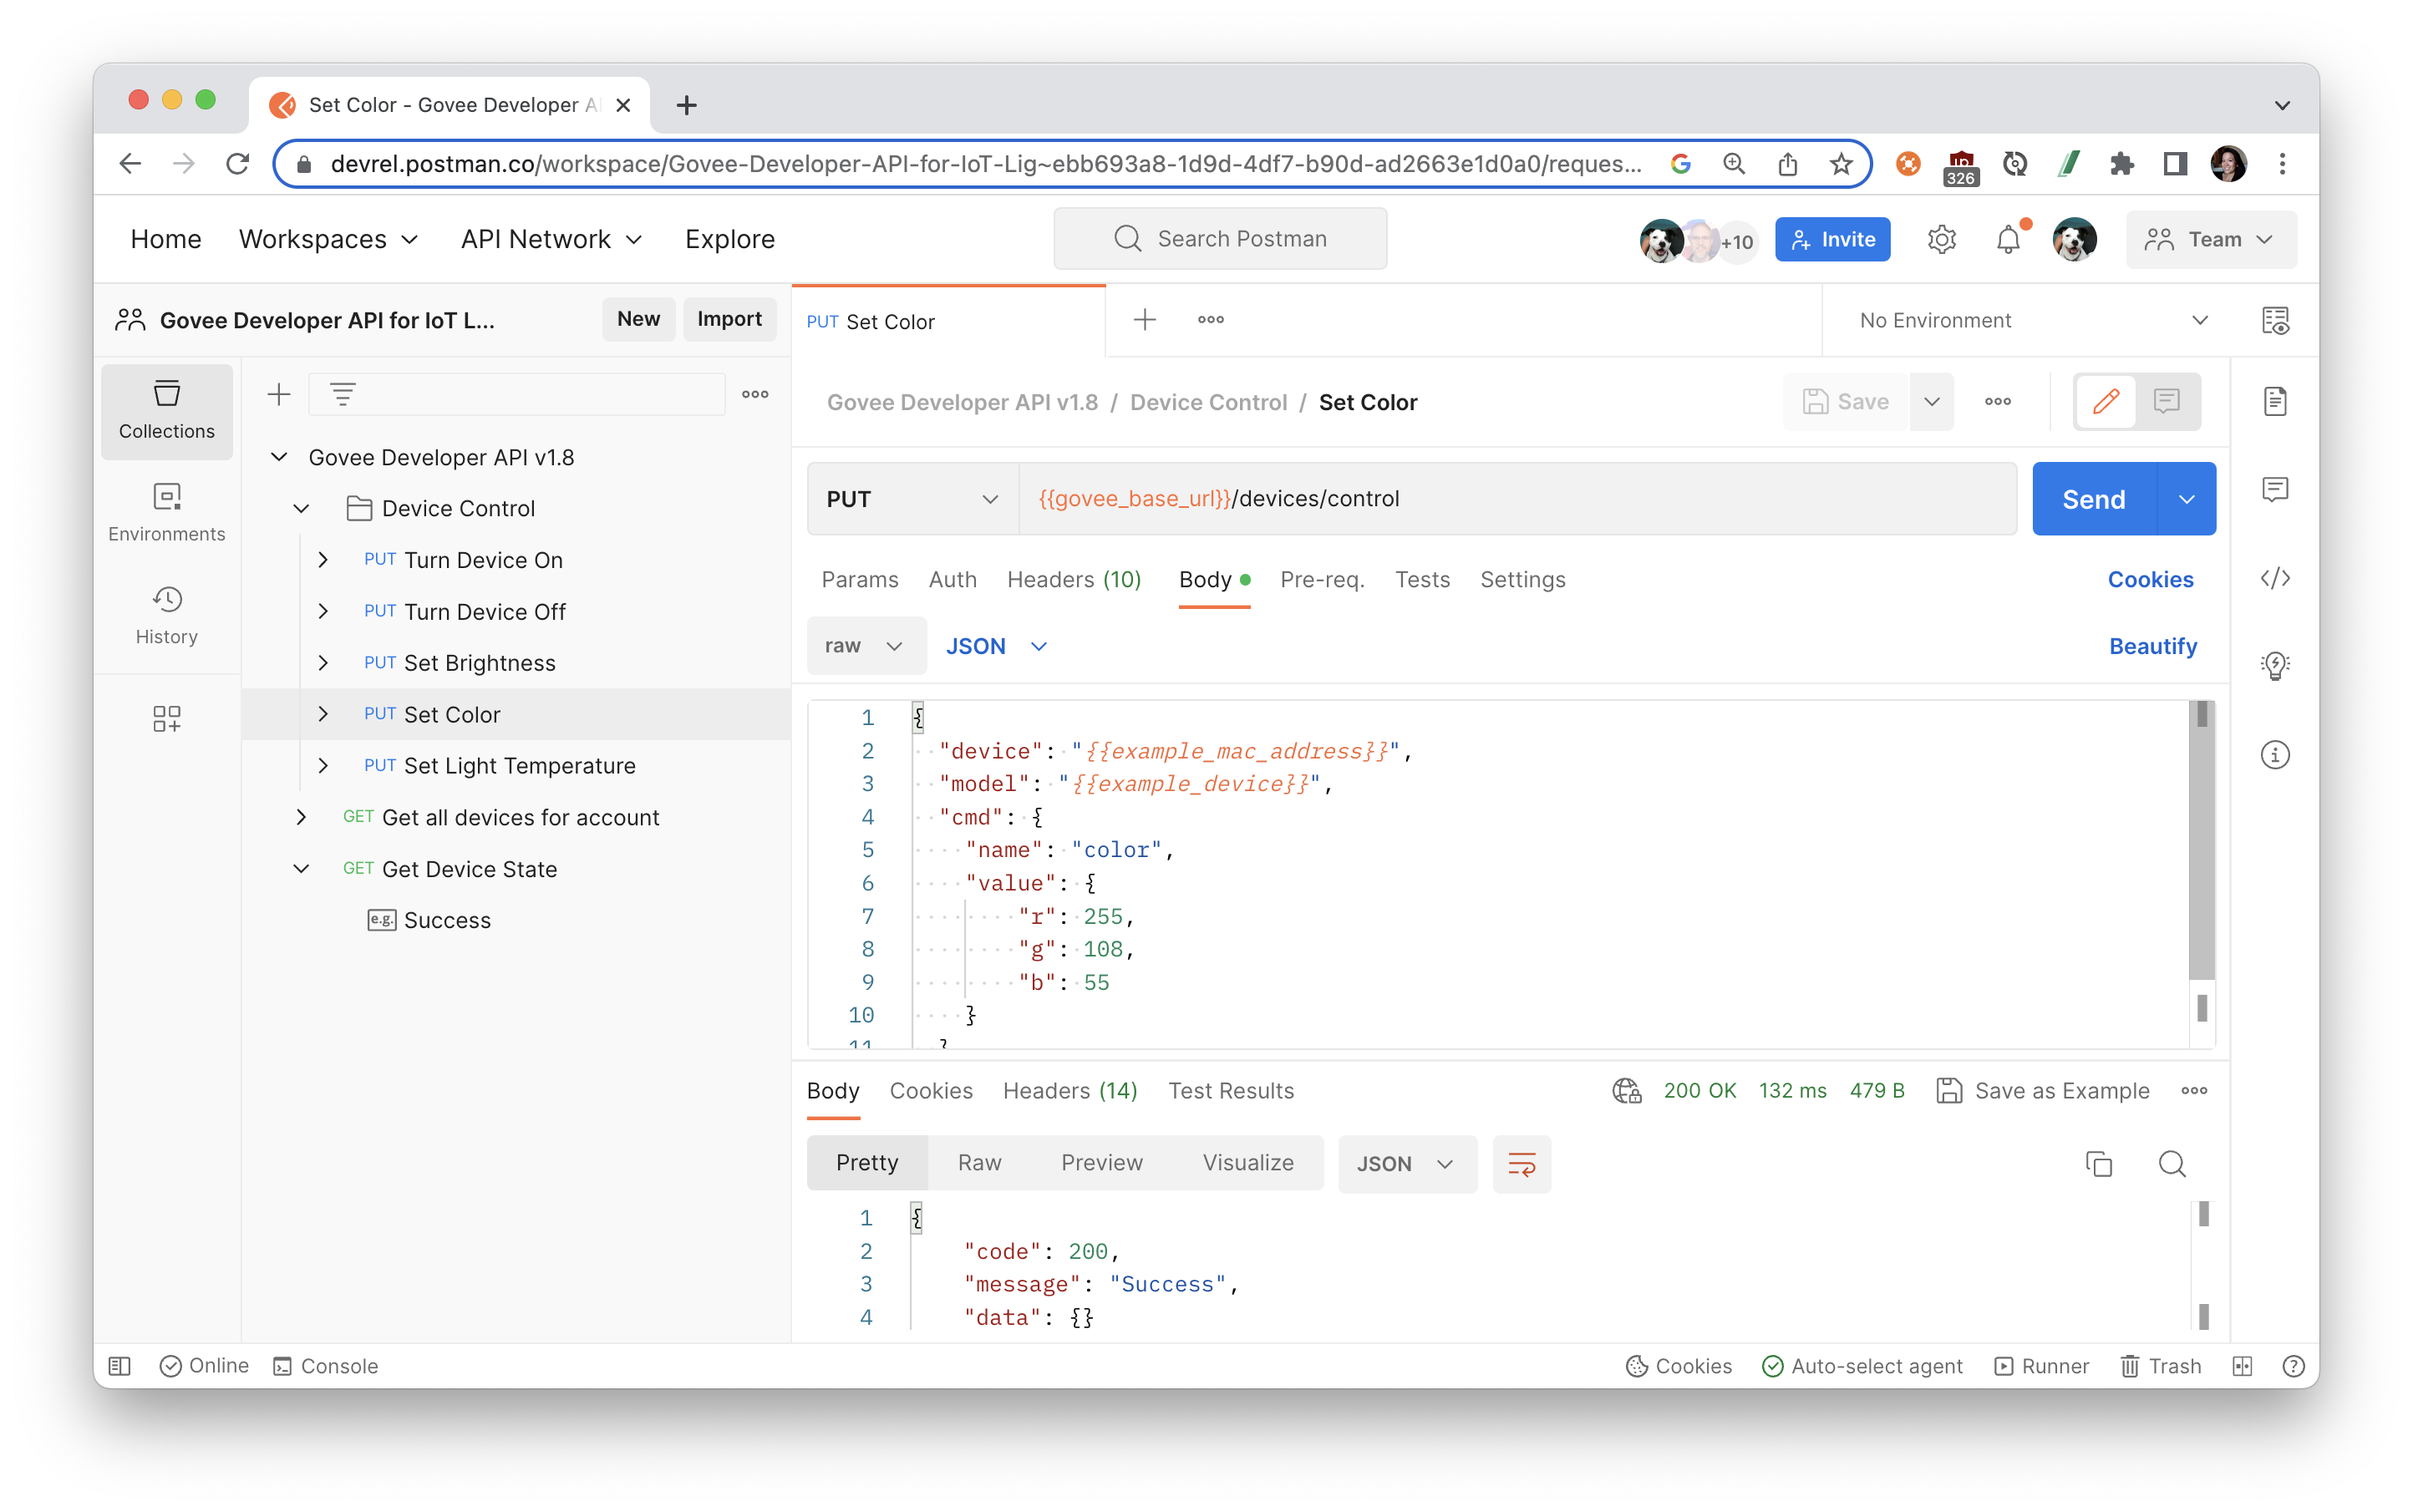Image resolution: width=2413 pixels, height=1512 pixels.
Task: Expand the Set Light Temperature request
Action: 323,764
